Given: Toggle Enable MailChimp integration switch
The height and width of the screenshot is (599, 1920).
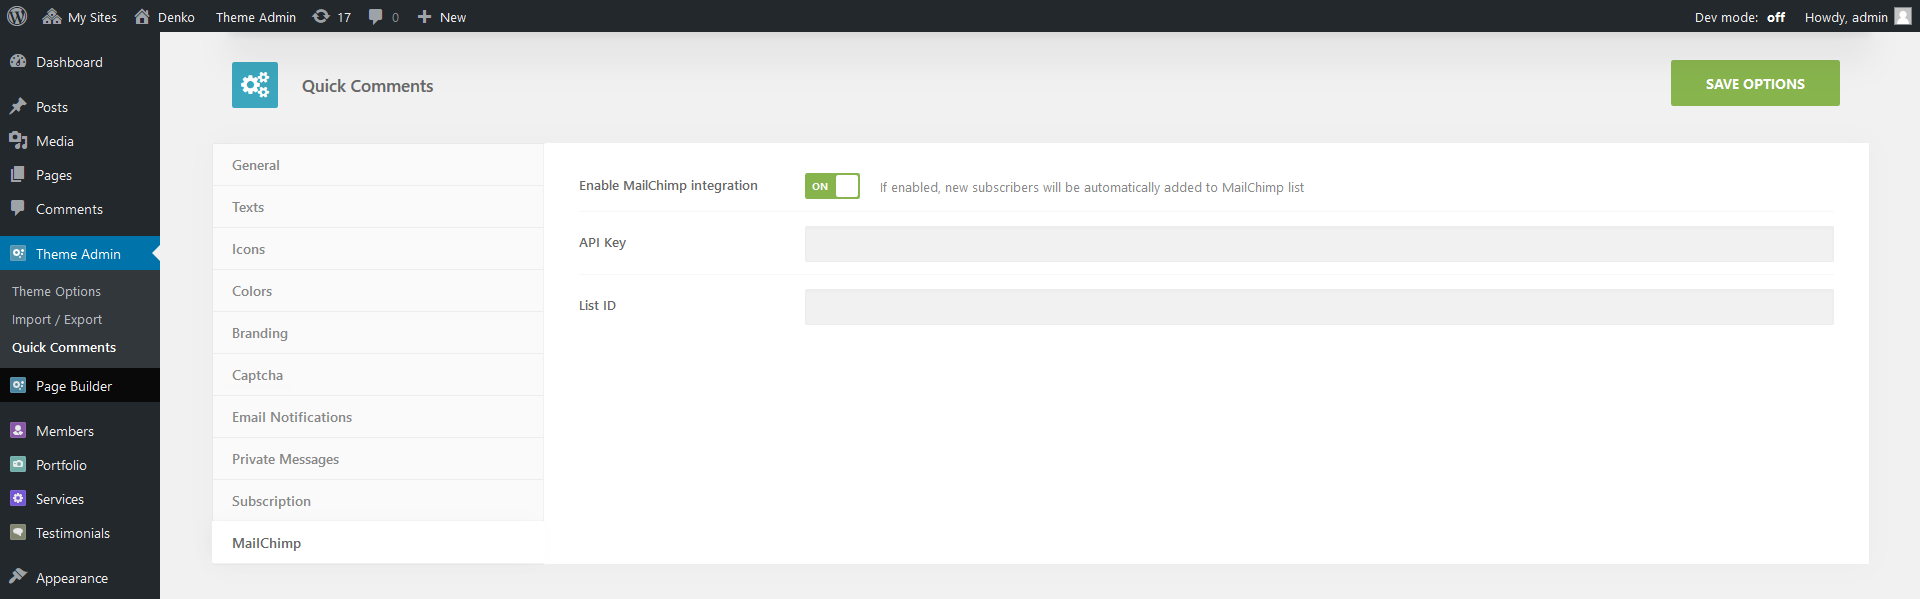Looking at the screenshot, I should 832,186.
